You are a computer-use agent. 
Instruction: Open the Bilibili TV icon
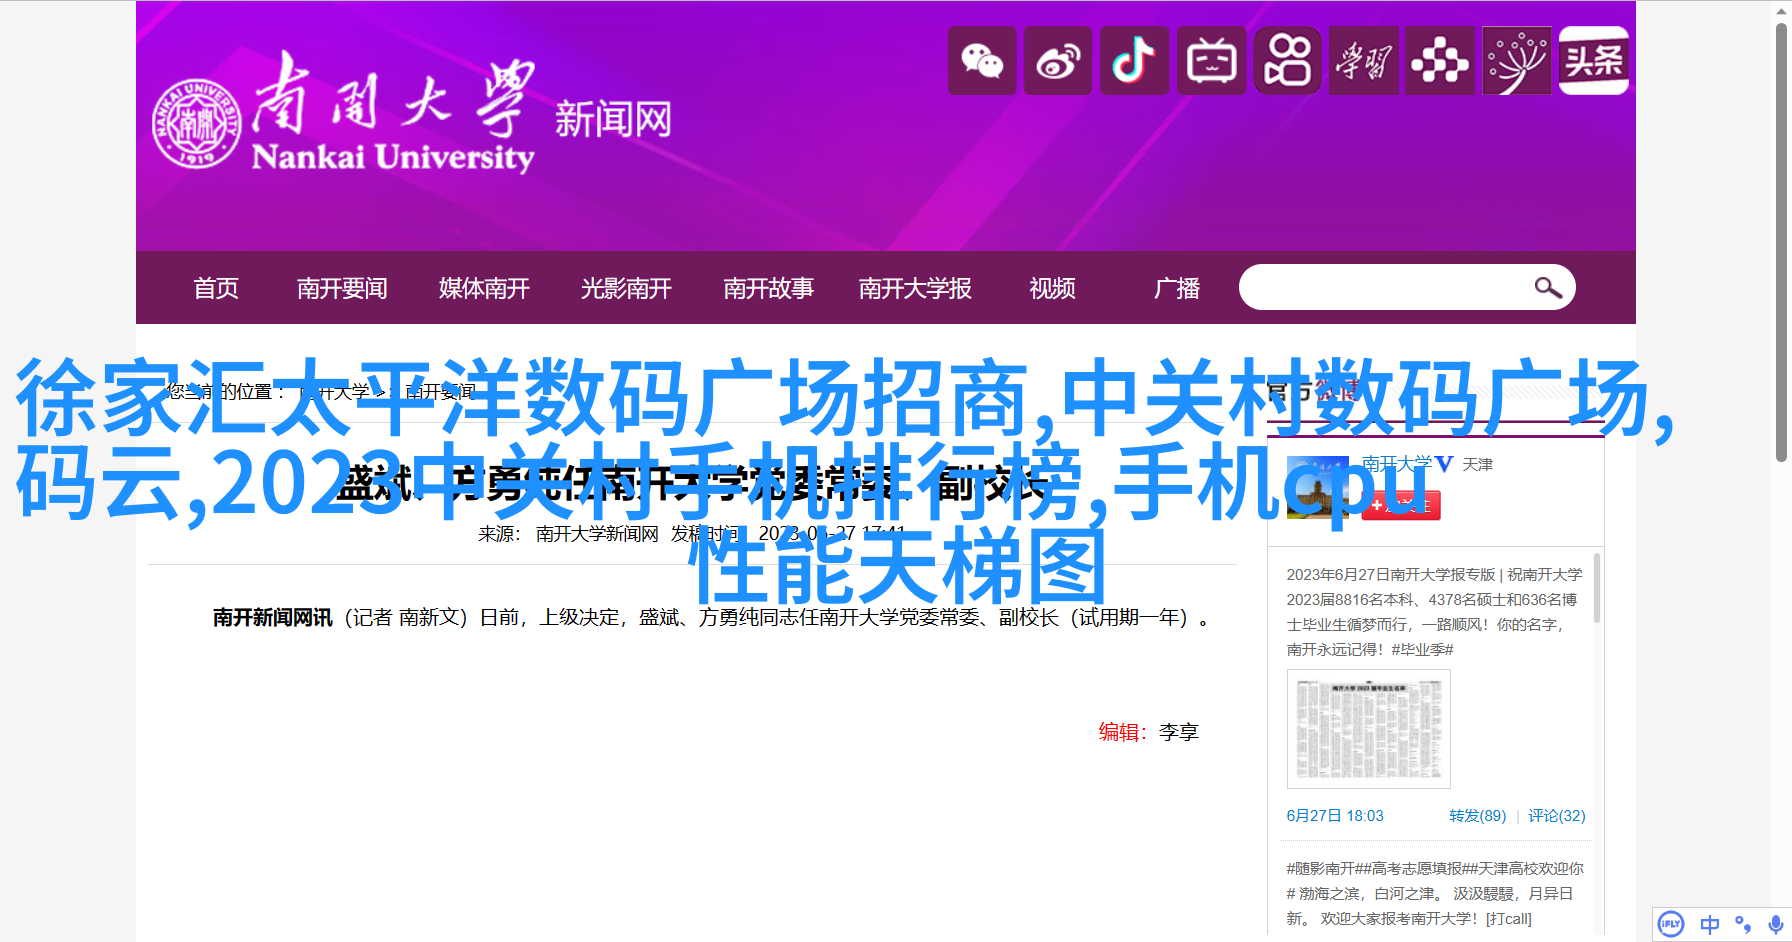tap(1211, 61)
